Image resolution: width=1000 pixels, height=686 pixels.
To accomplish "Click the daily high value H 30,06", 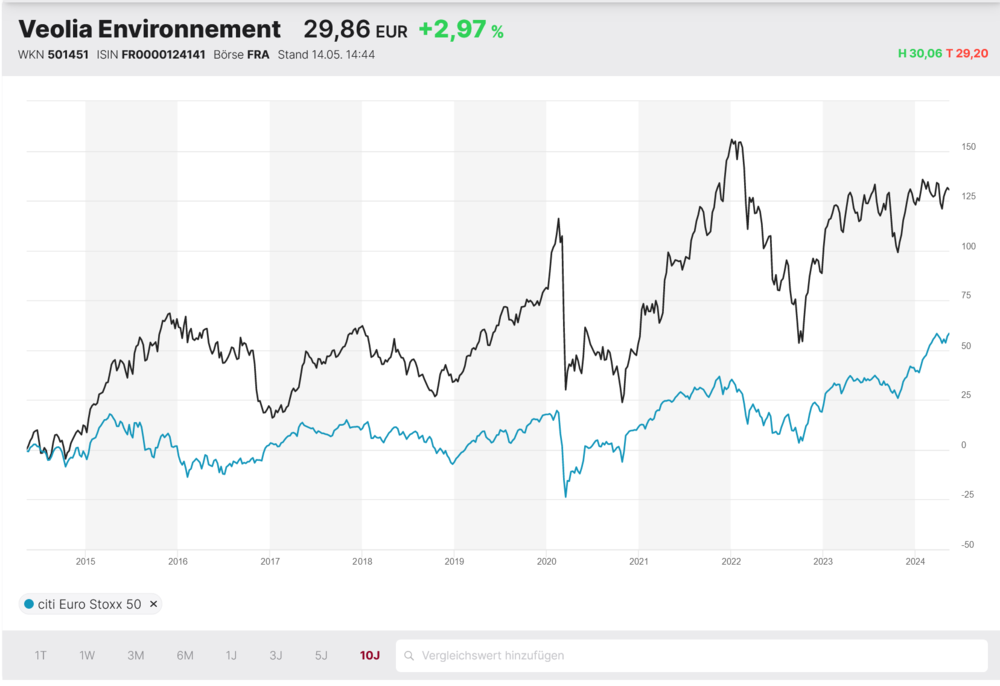I will pos(920,54).
